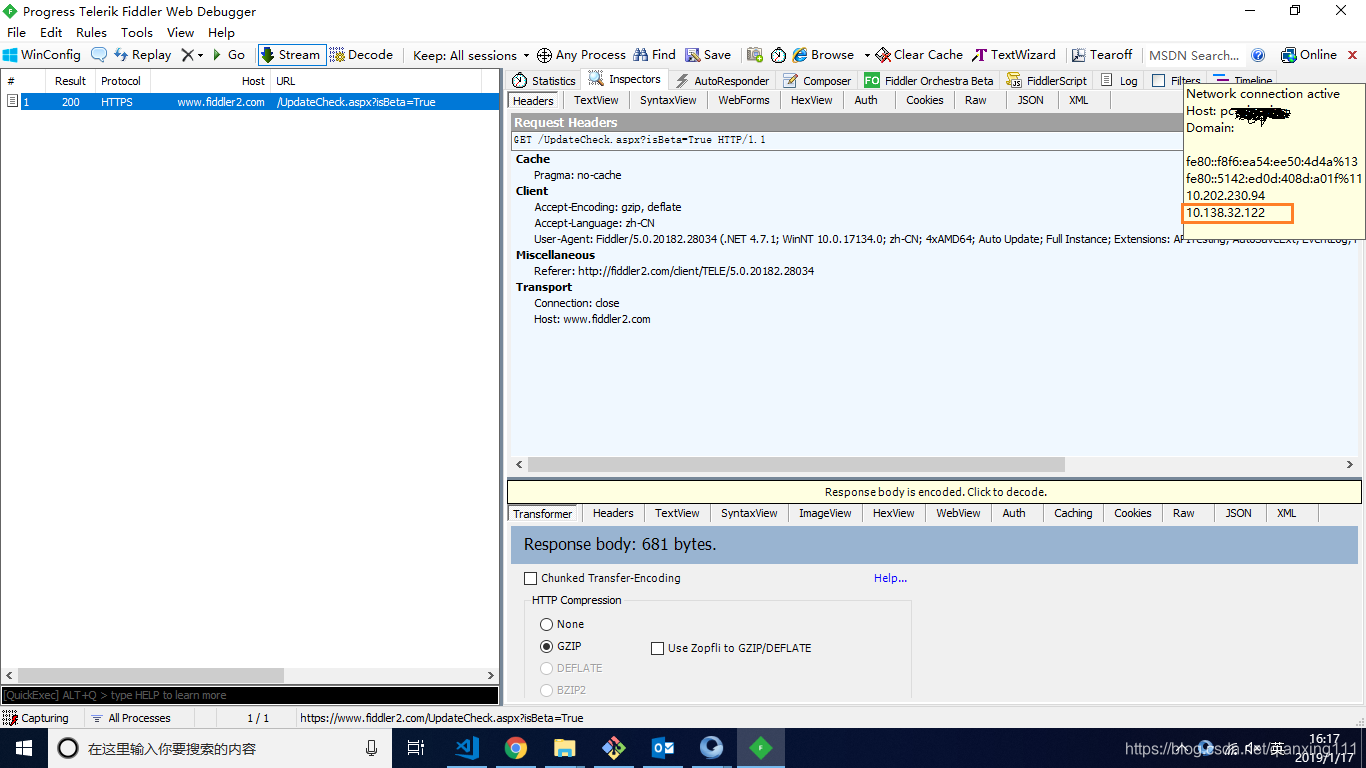1366x768 pixels.
Task: Open File Explorer from taskbar
Action: pyautogui.click(x=565, y=748)
